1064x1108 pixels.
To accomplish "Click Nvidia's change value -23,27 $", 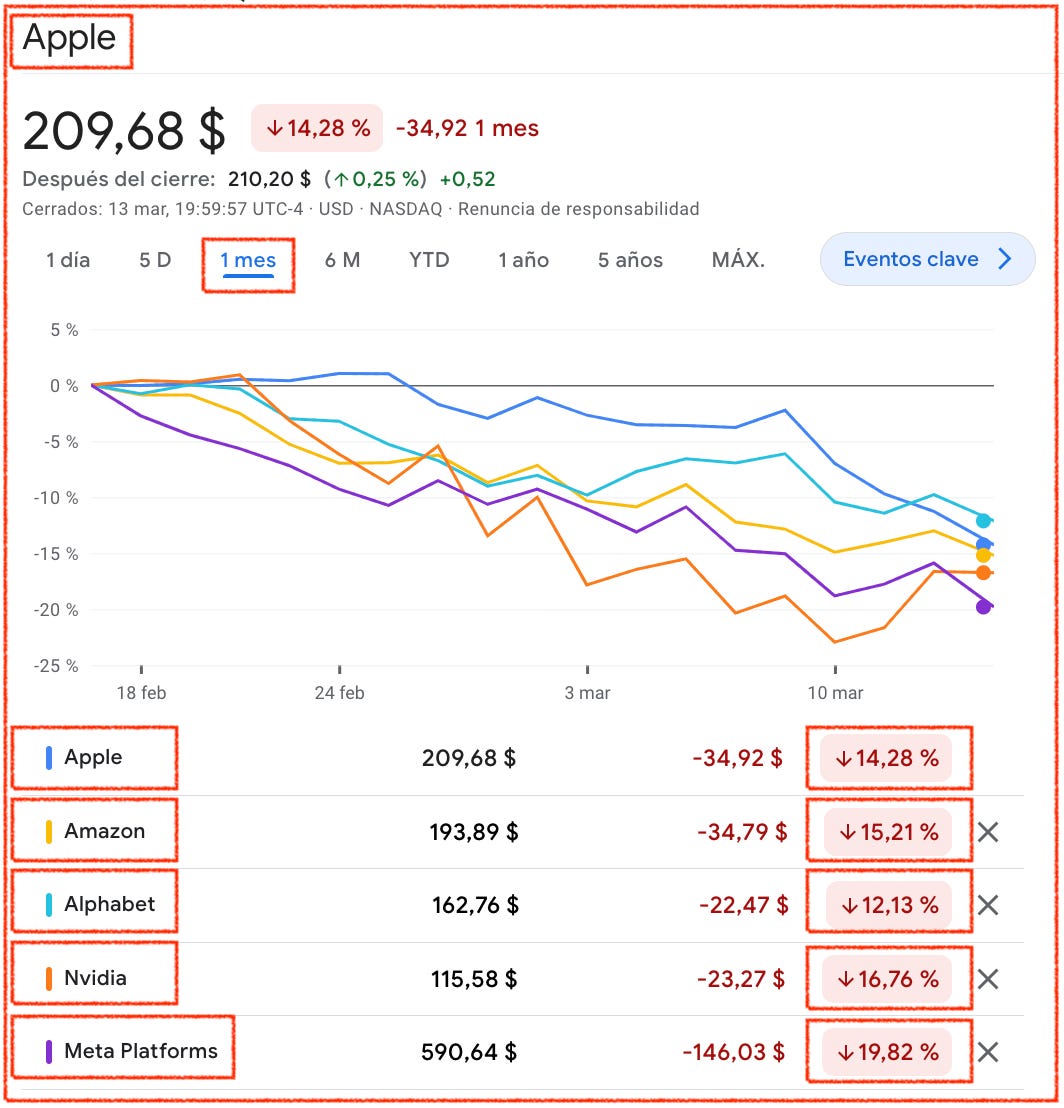I will [x=740, y=979].
